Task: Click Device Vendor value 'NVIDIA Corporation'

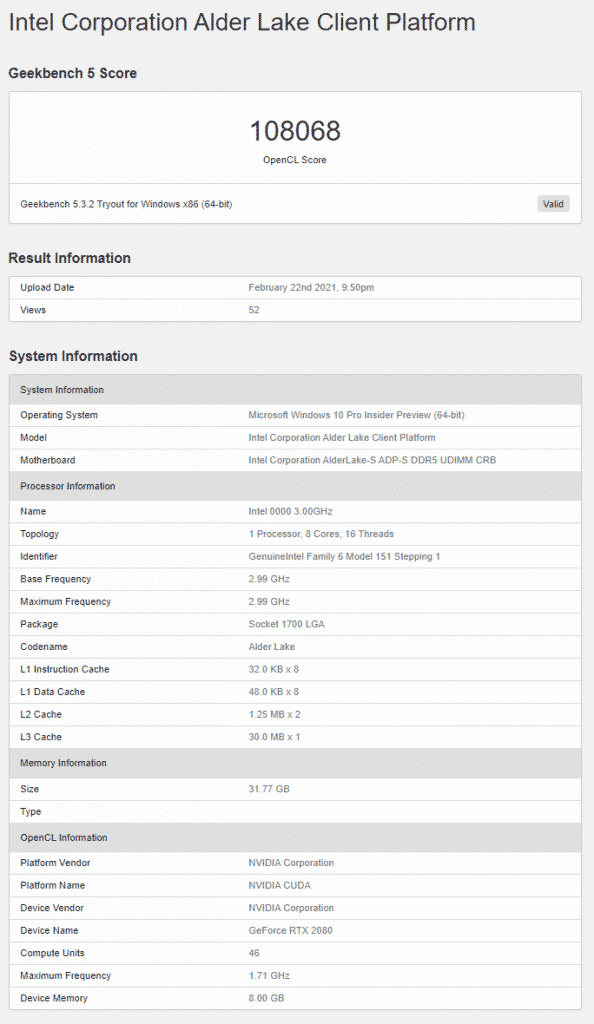Action: (x=291, y=908)
